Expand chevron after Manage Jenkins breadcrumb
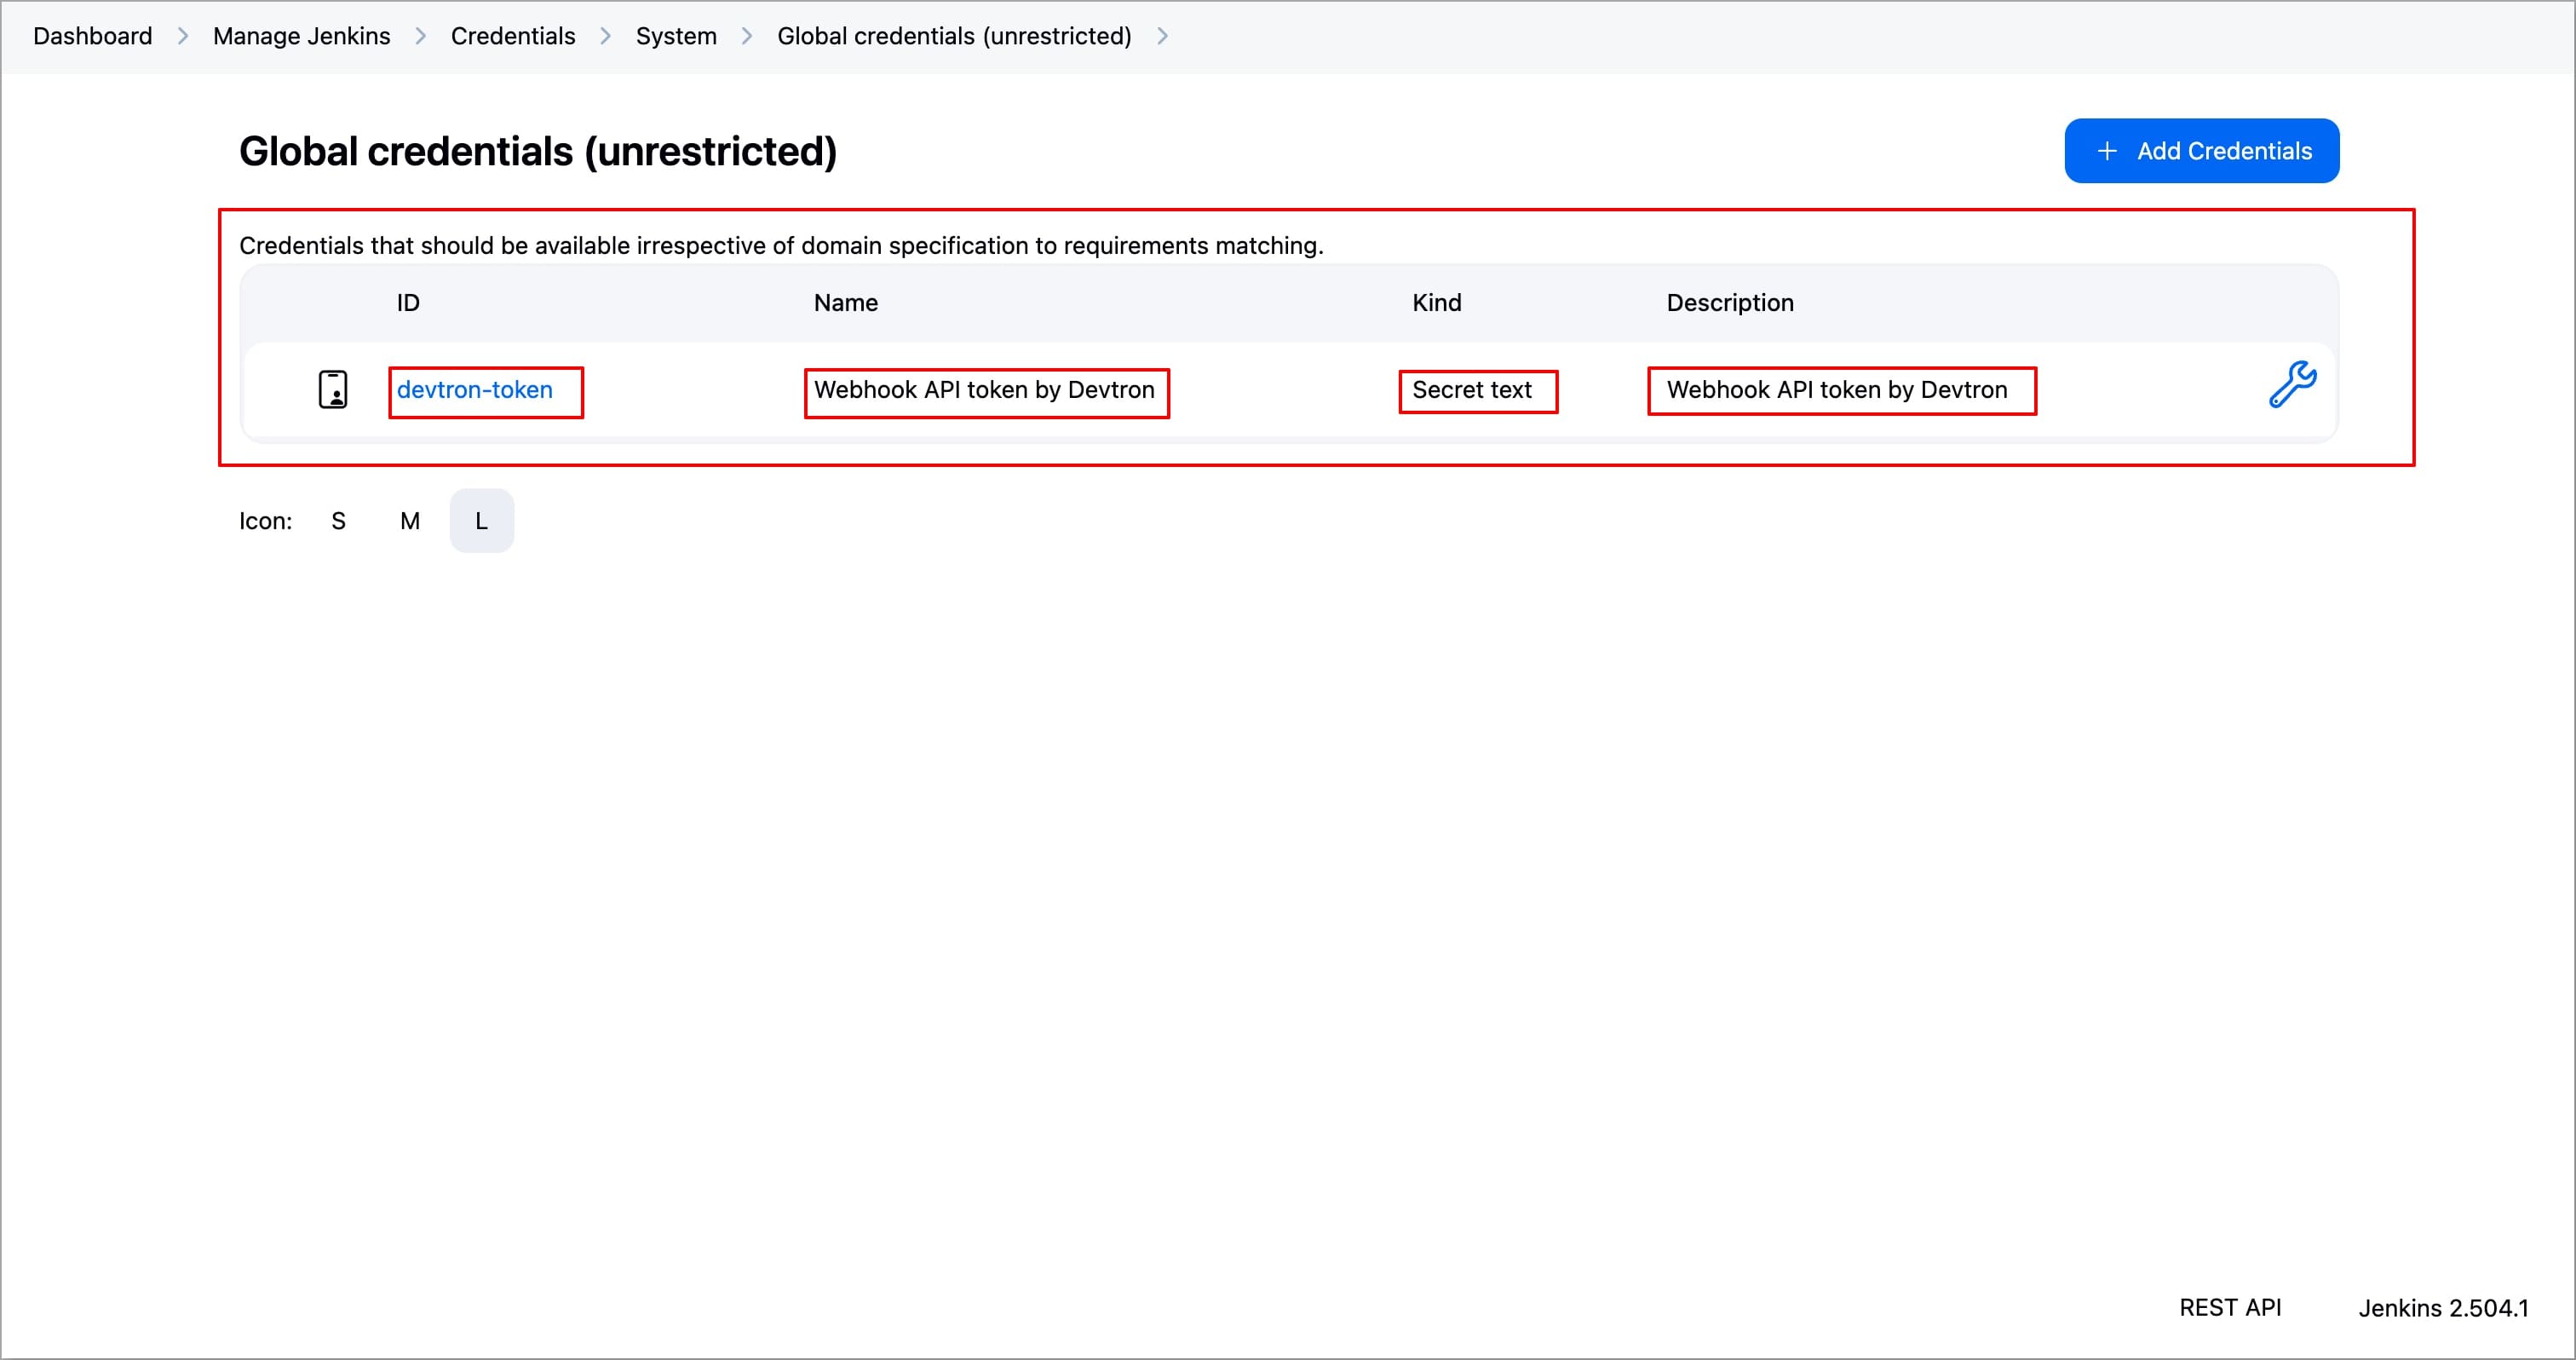This screenshot has height=1360, width=2576. pos(421,36)
